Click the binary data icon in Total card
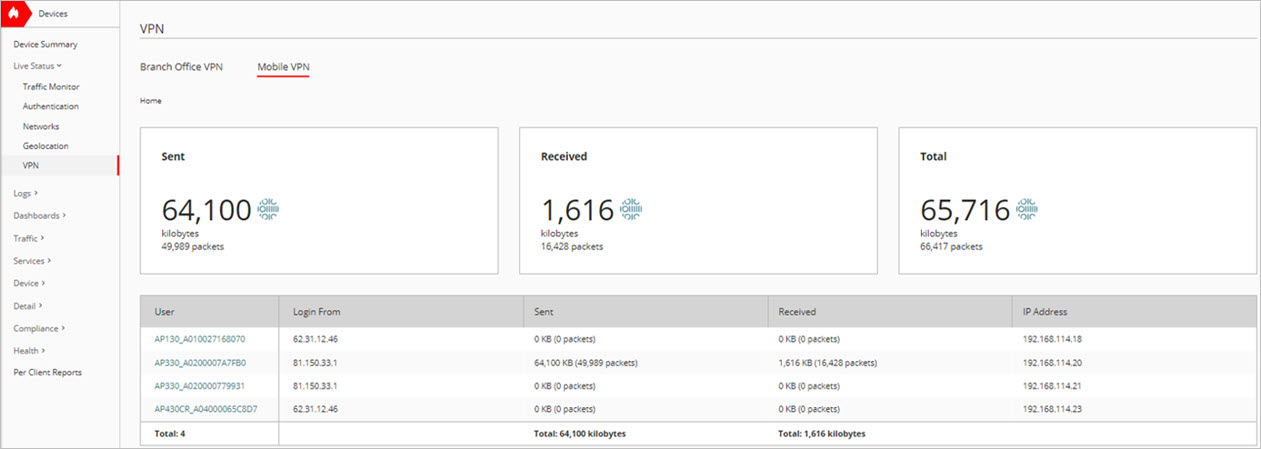Image resolution: width=1261 pixels, height=449 pixels. coord(1027,209)
